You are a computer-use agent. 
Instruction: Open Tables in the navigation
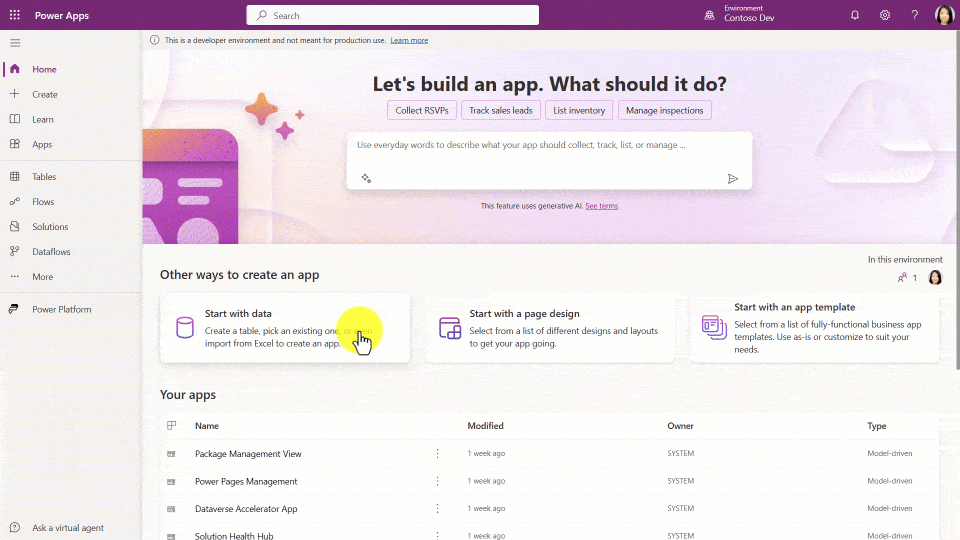[x=44, y=176]
